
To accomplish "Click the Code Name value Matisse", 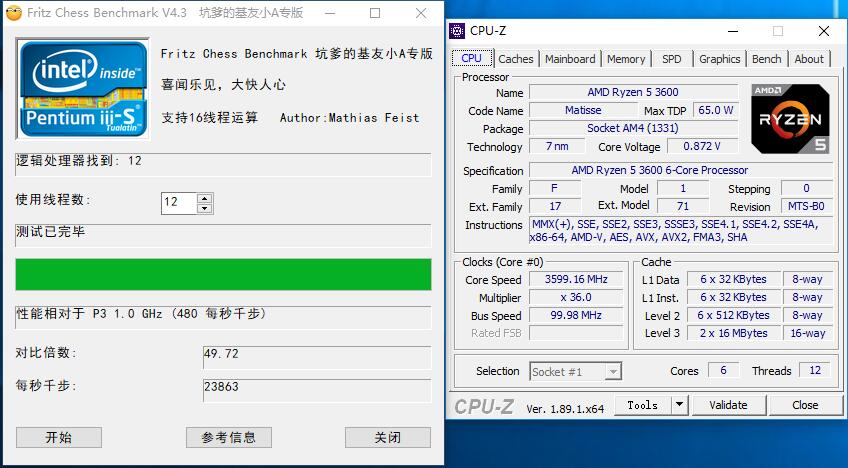I will (583, 110).
